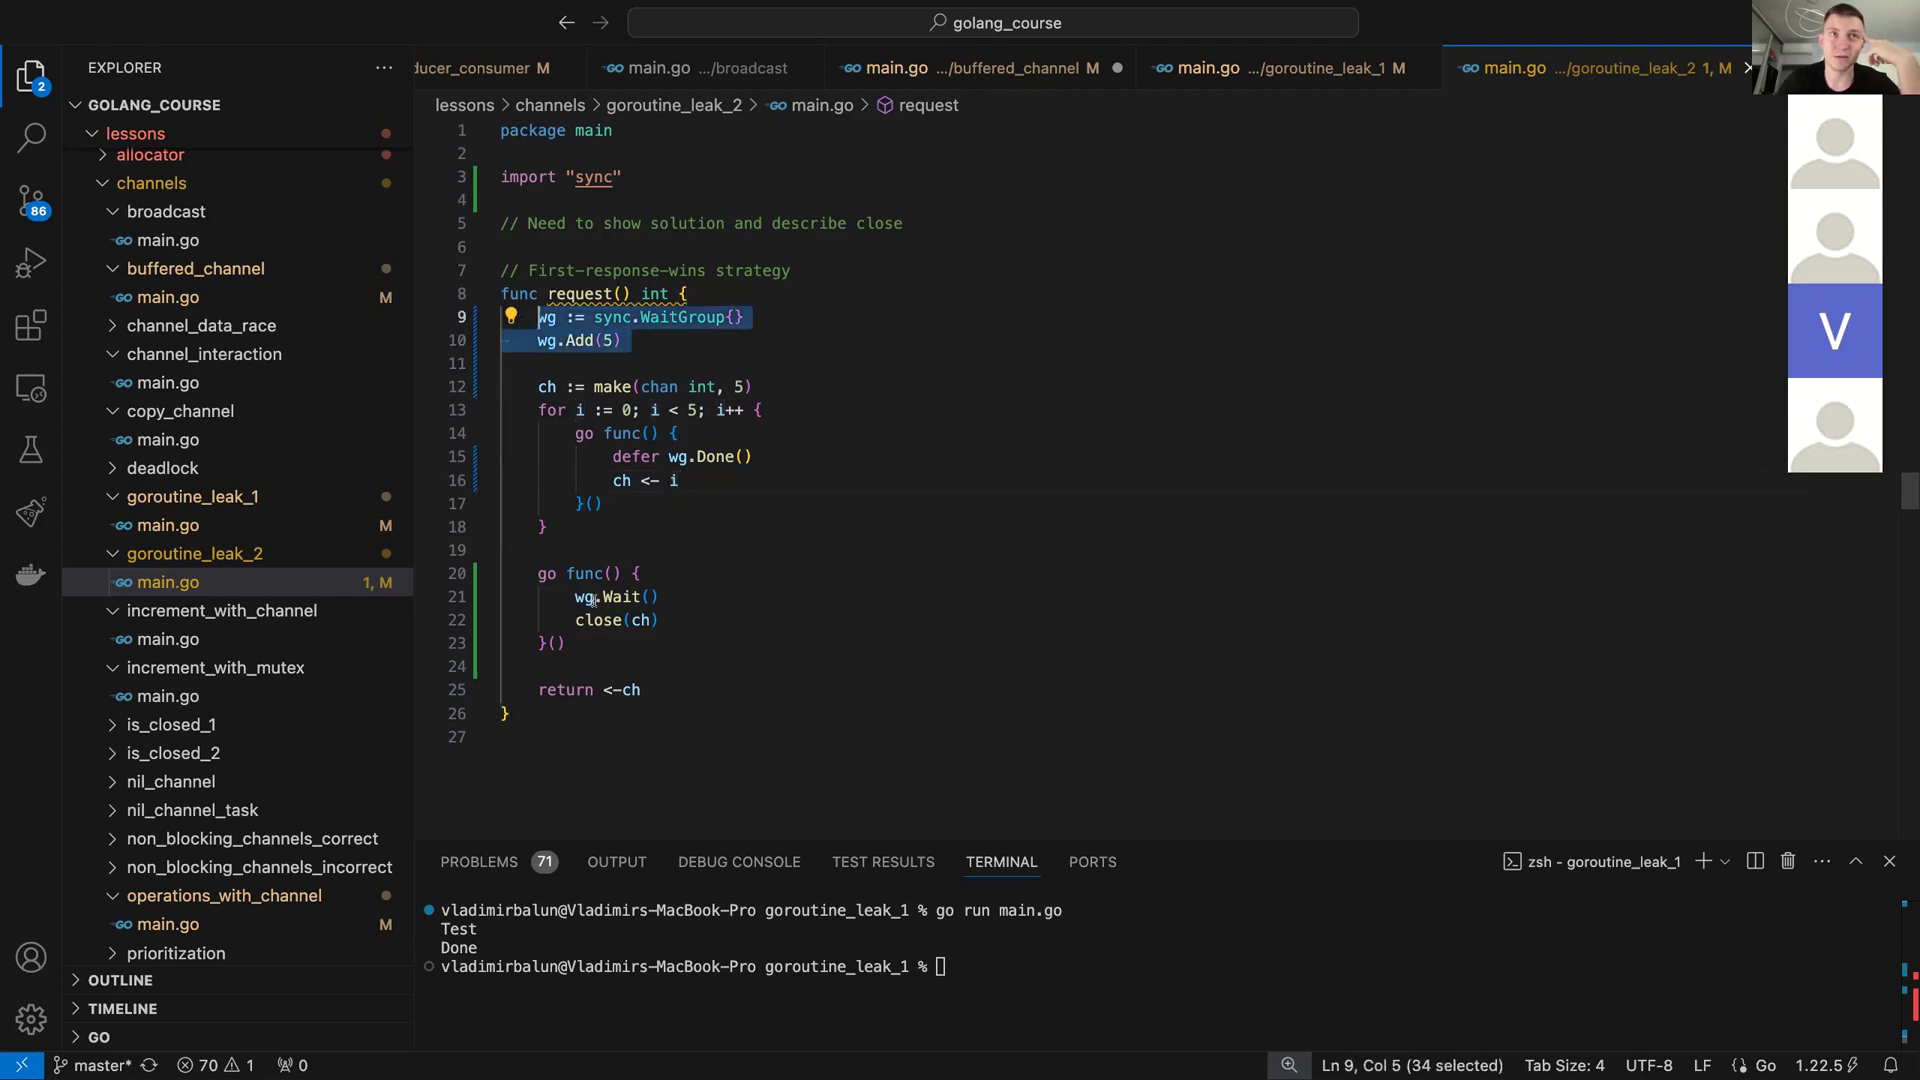Open Source Control view with 86 badge

pos(31,200)
